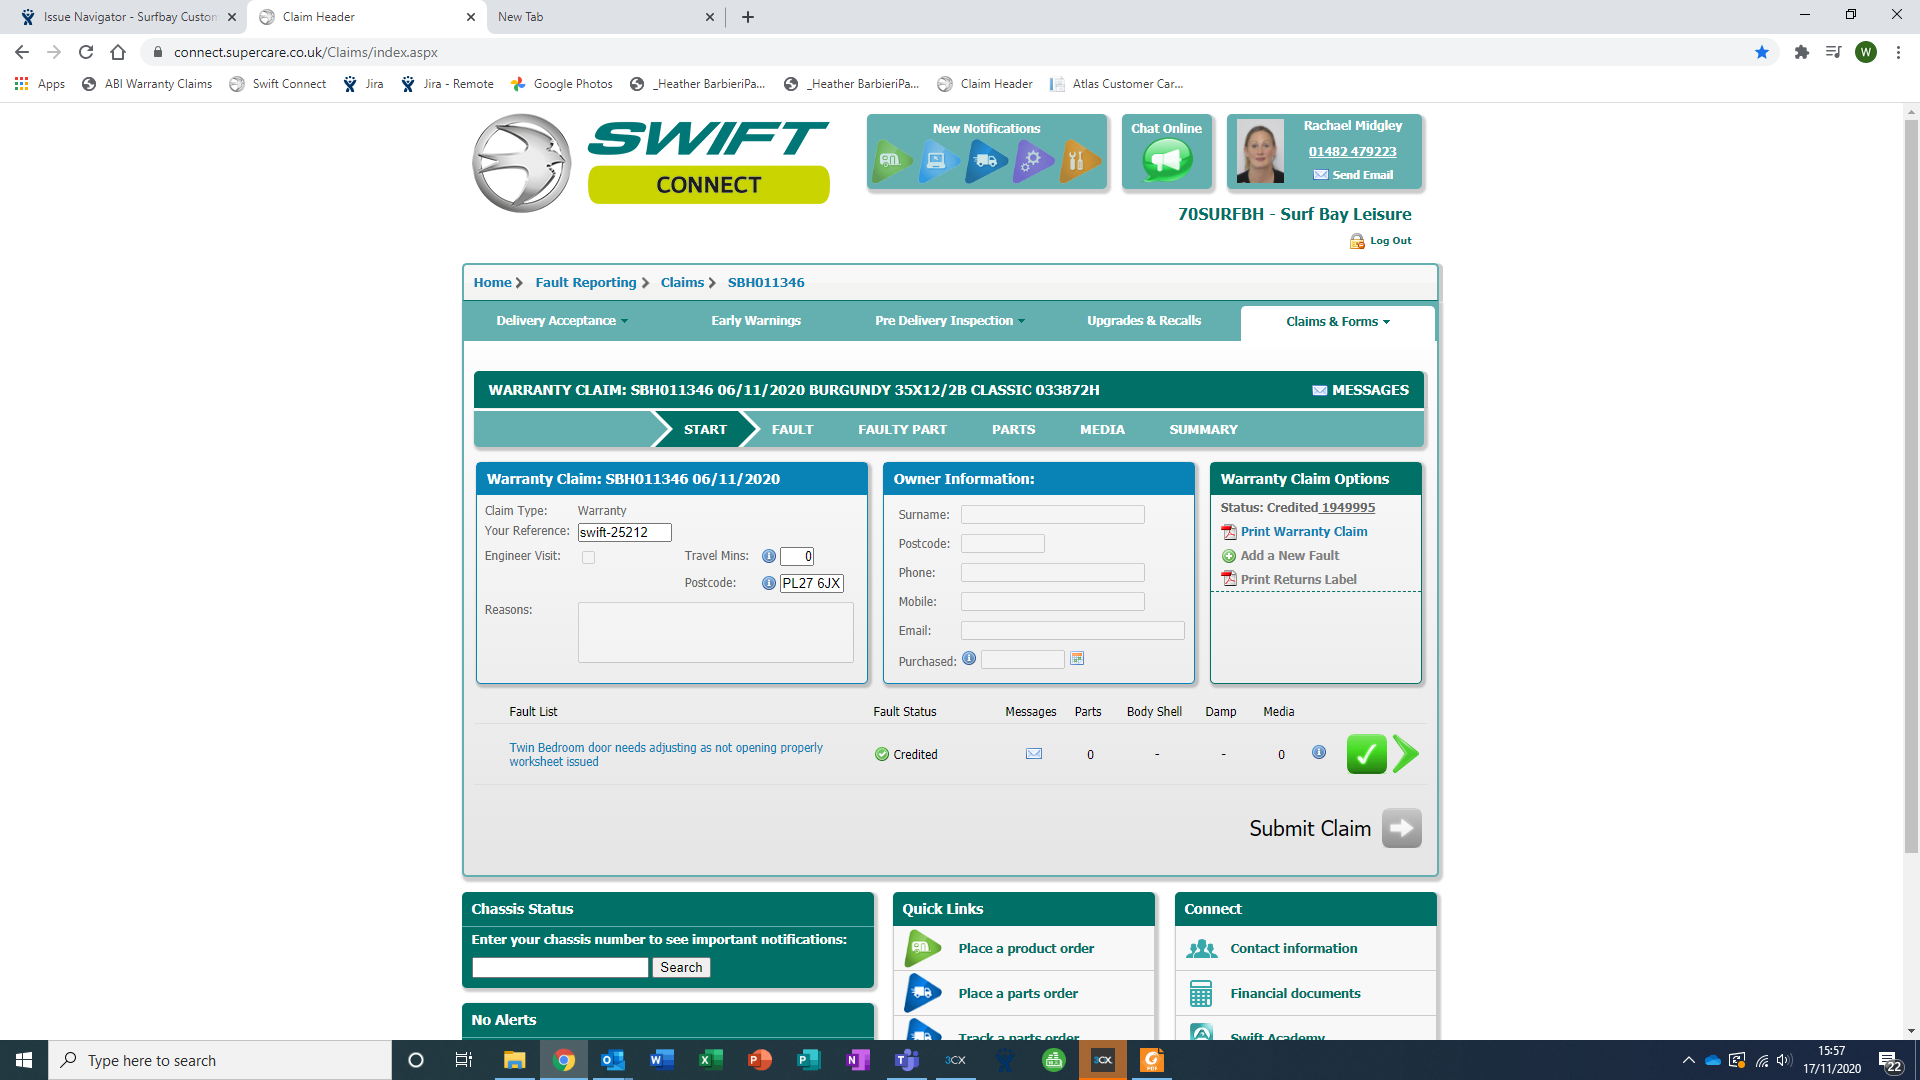Go to the SUMMARY step tab

(1203, 430)
